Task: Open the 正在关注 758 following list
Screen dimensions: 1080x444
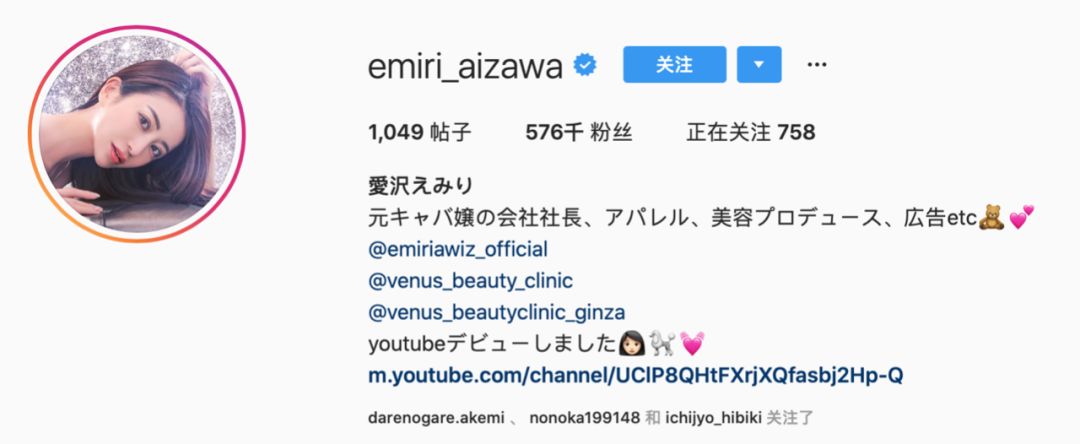Action: click(x=751, y=132)
